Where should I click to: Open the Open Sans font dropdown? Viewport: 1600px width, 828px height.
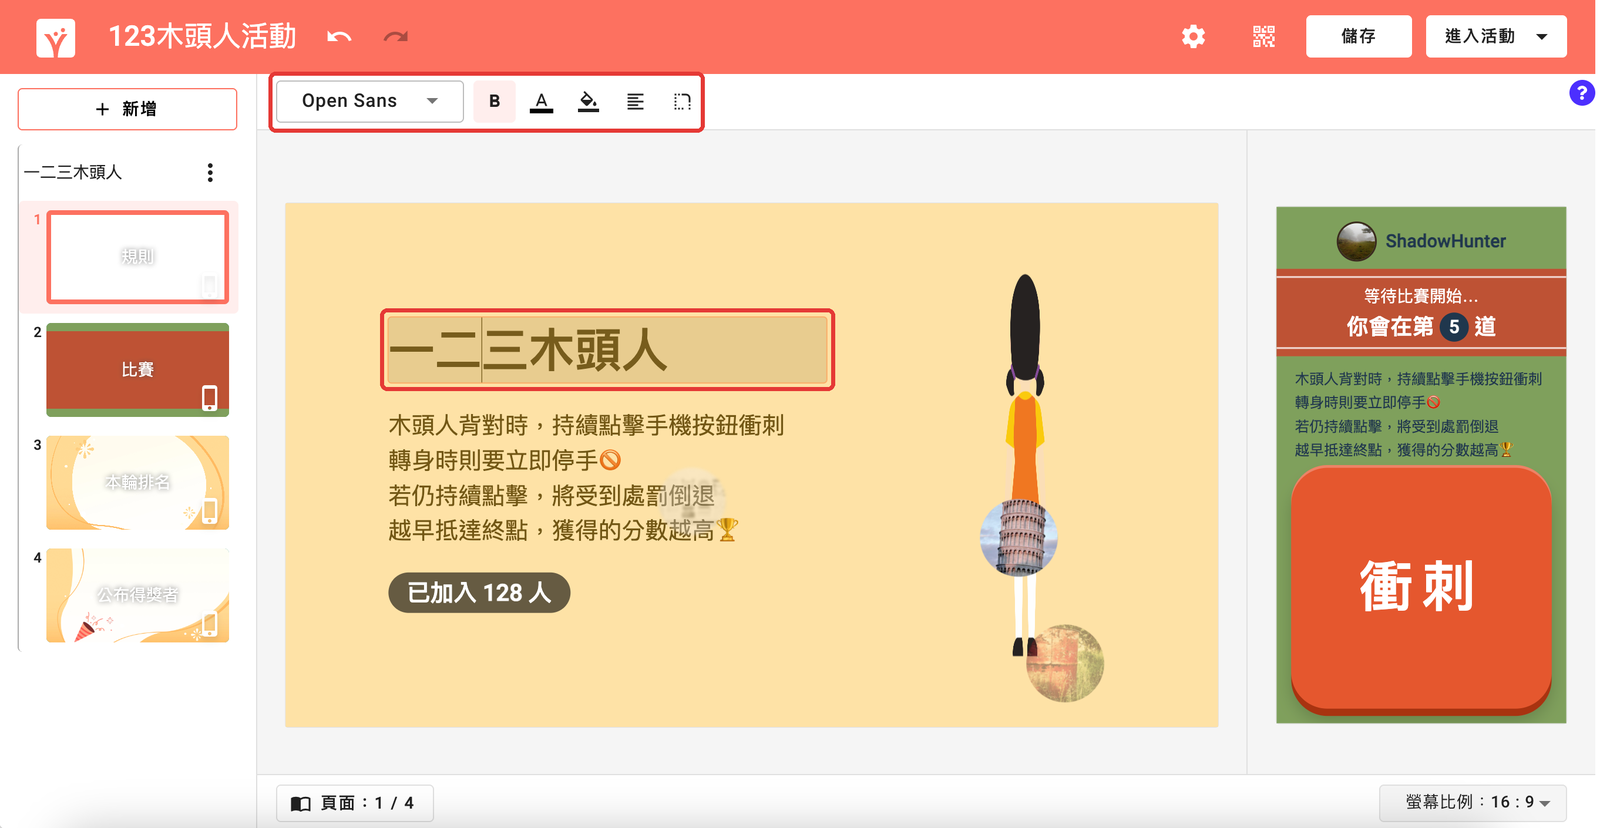[369, 101]
